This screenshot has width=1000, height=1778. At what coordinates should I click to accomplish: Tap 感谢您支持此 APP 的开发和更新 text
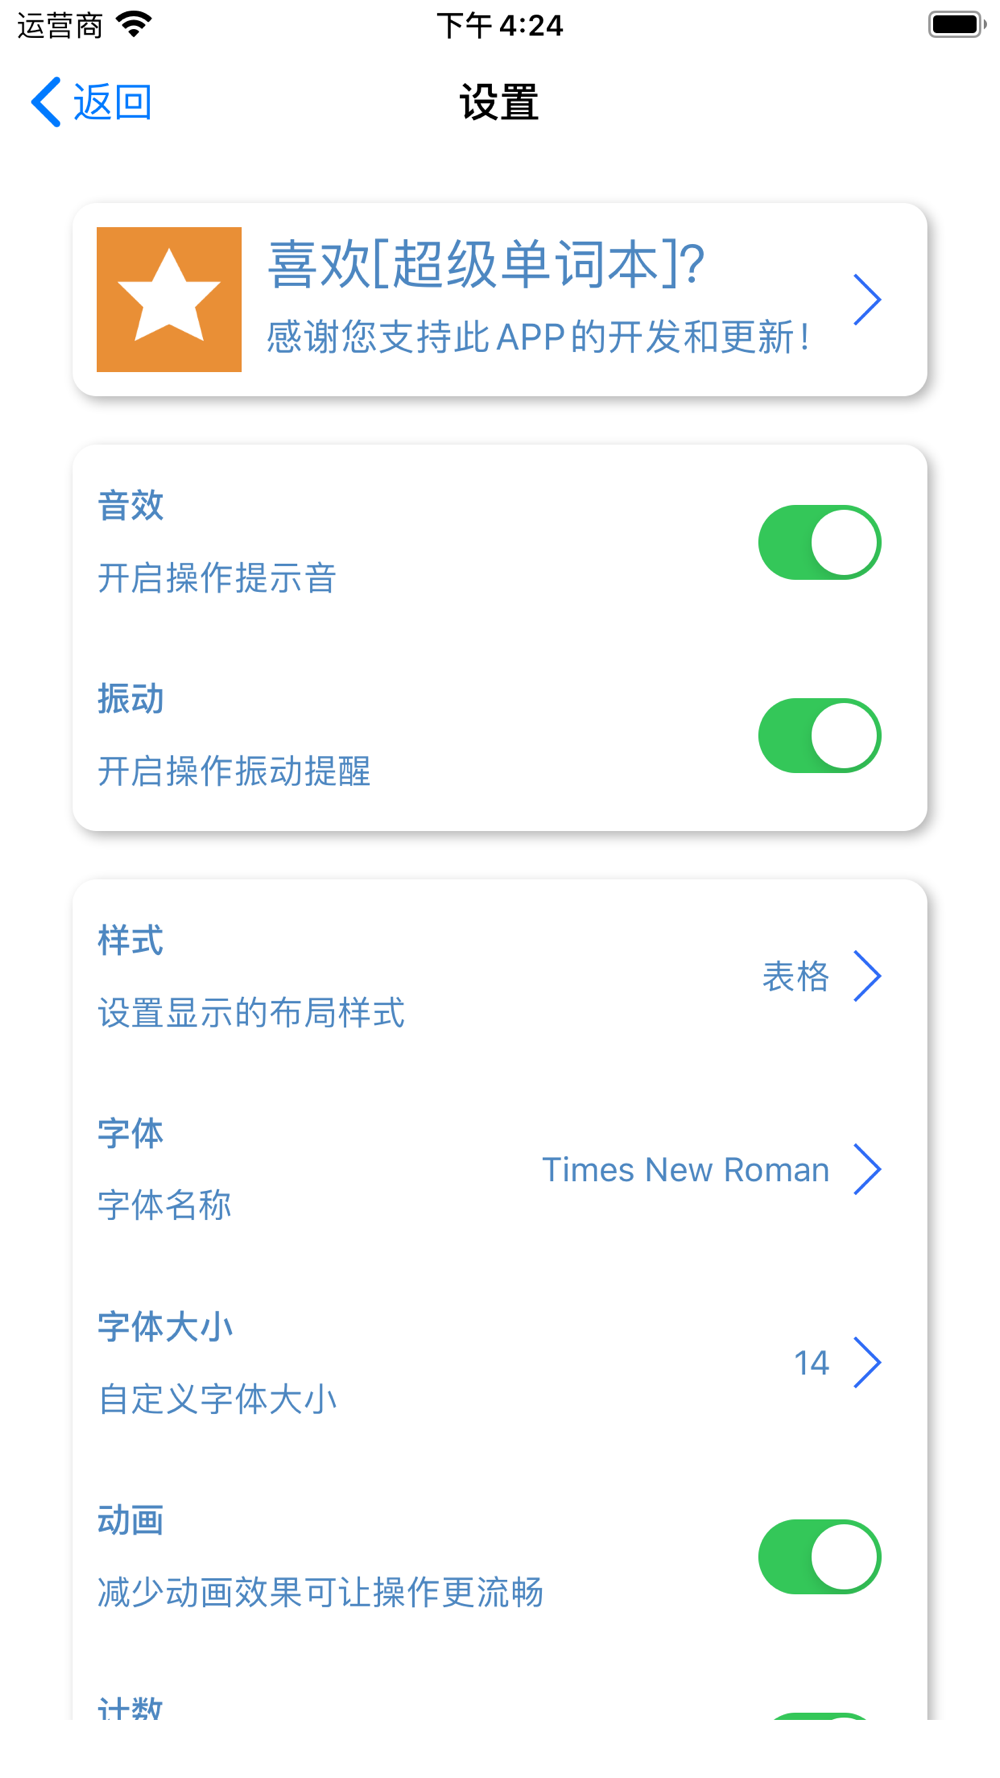coord(537,337)
